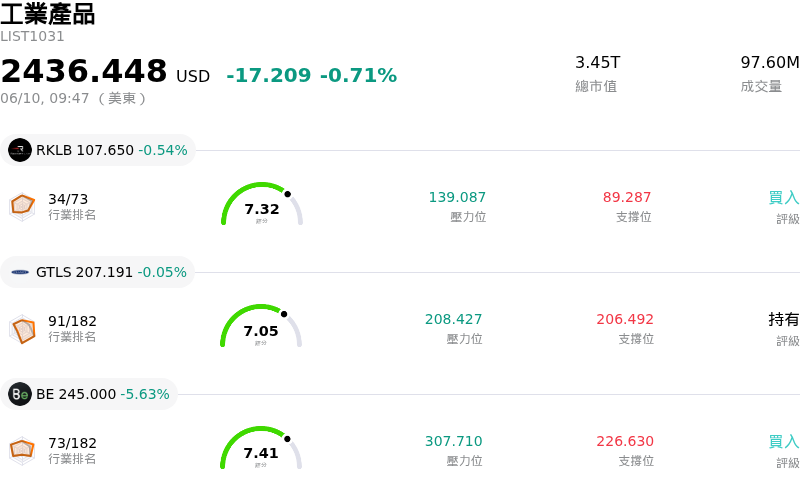Click the BE 7.41 score gauge

coord(261,448)
